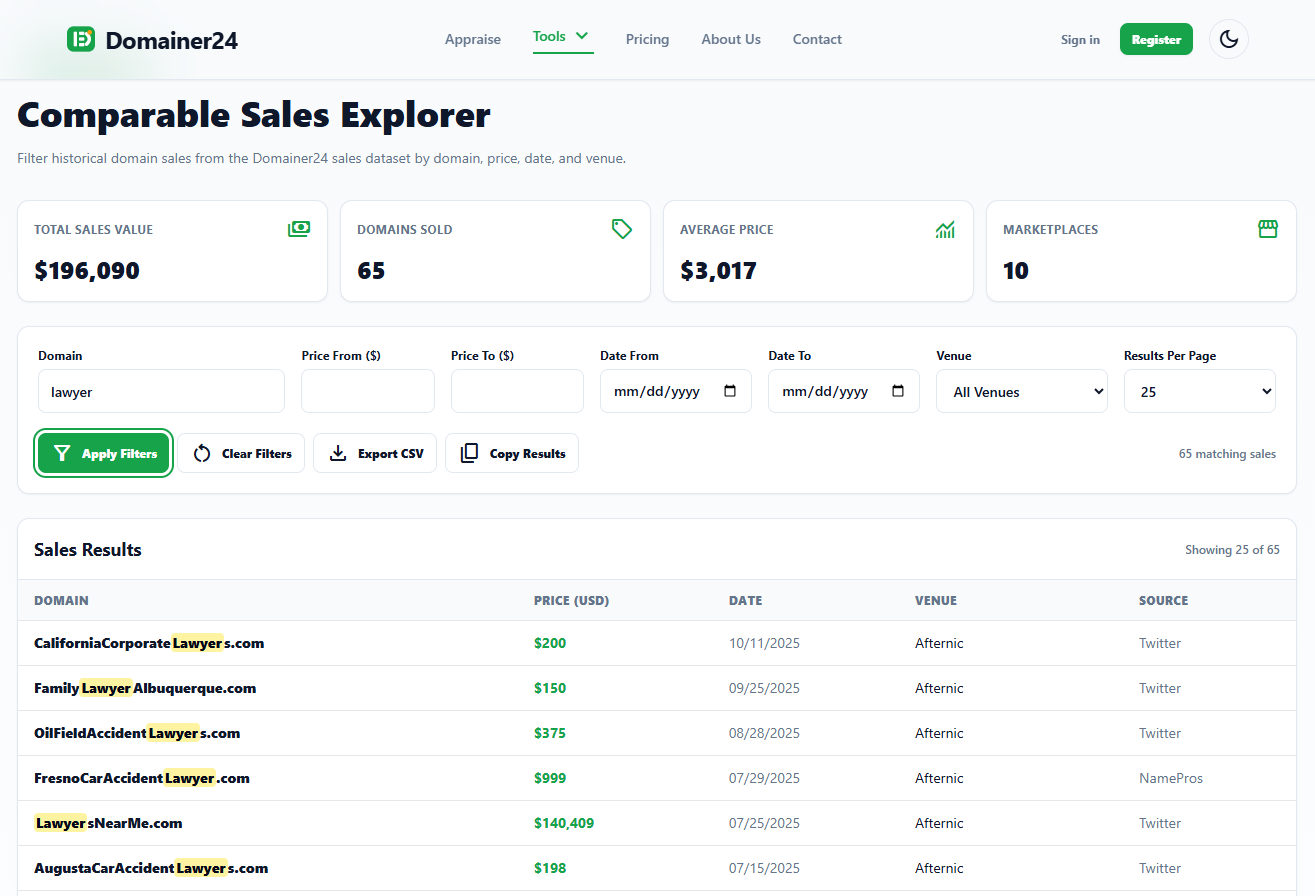1315x896 pixels.
Task: Click the Date To input field
Action: tap(844, 391)
